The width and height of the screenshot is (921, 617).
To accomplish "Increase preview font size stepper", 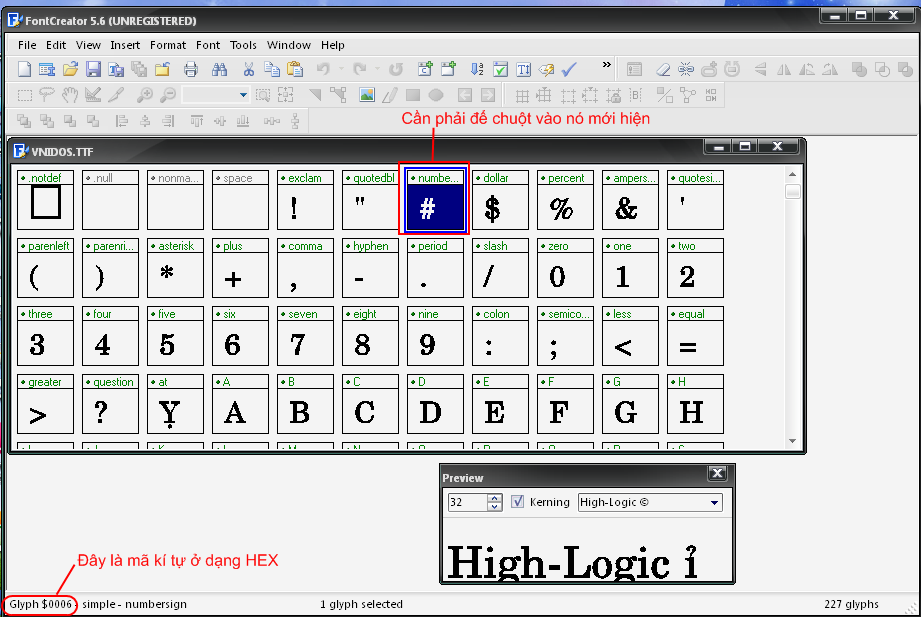I will 495,498.
